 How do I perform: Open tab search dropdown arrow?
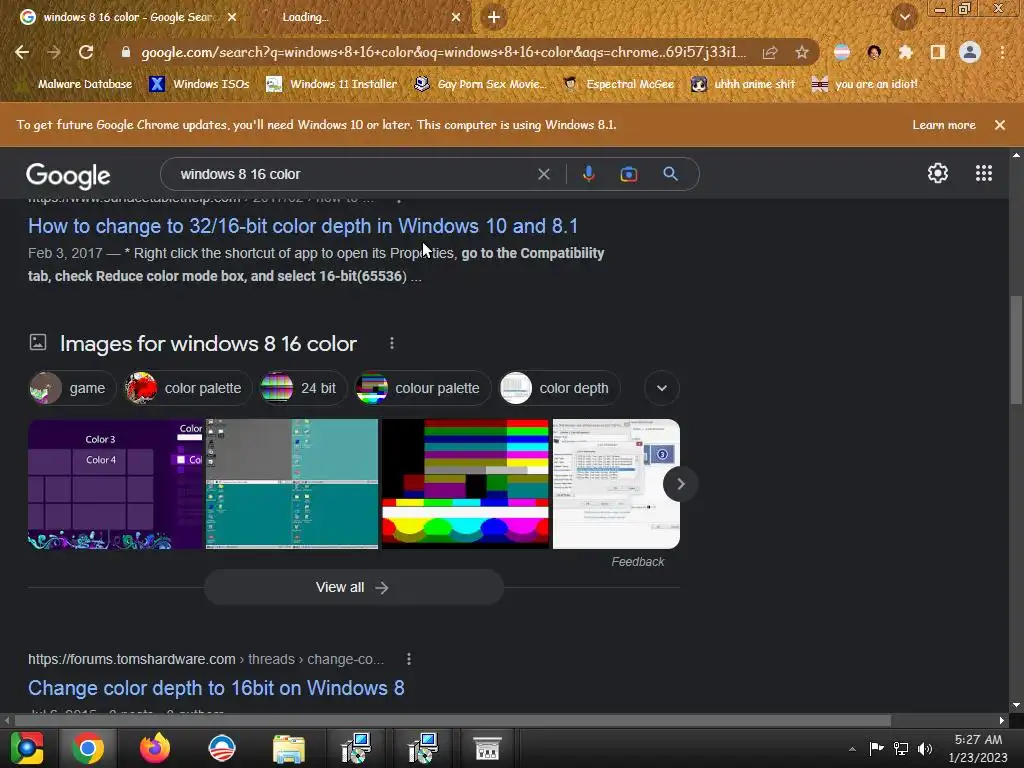click(x=904, y=18)
